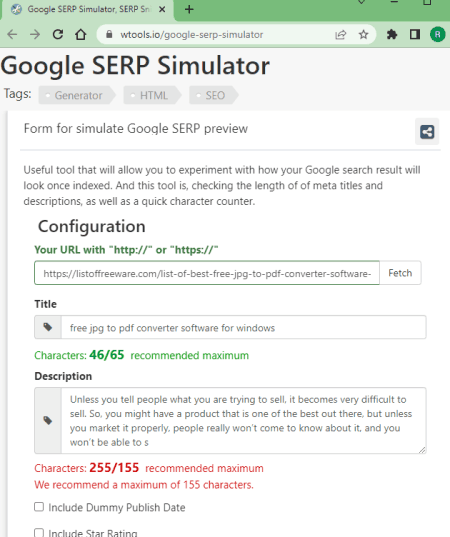
Task: Click the browser Back arrow
Action: click(12, 34)
